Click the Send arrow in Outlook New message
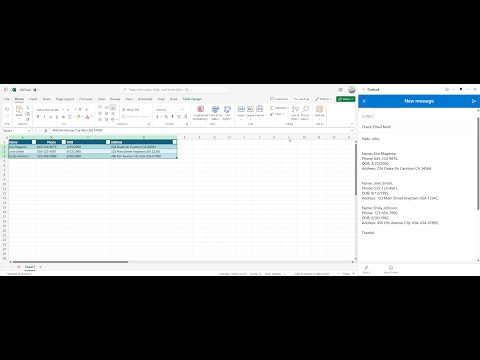Image resolution: width=480 pixels, height=360 pixels. (474, 101)
